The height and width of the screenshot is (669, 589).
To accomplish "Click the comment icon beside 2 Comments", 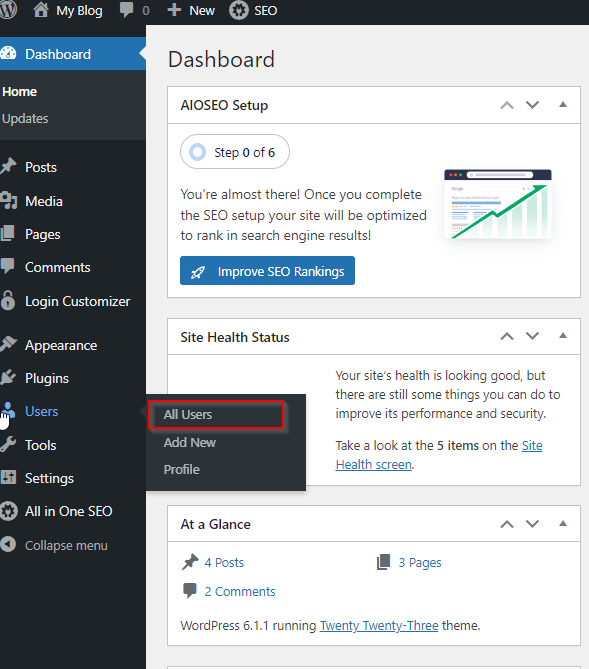I will pyautogui.click(x=190, y=590).
